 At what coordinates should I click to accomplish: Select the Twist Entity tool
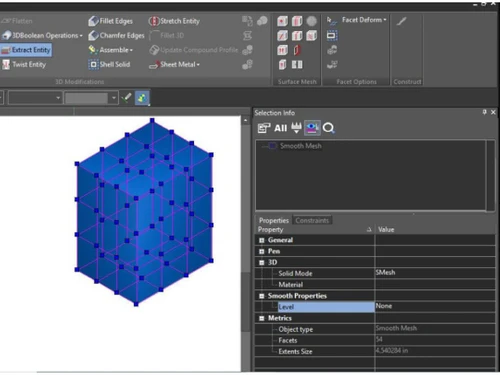coord(24,64)
